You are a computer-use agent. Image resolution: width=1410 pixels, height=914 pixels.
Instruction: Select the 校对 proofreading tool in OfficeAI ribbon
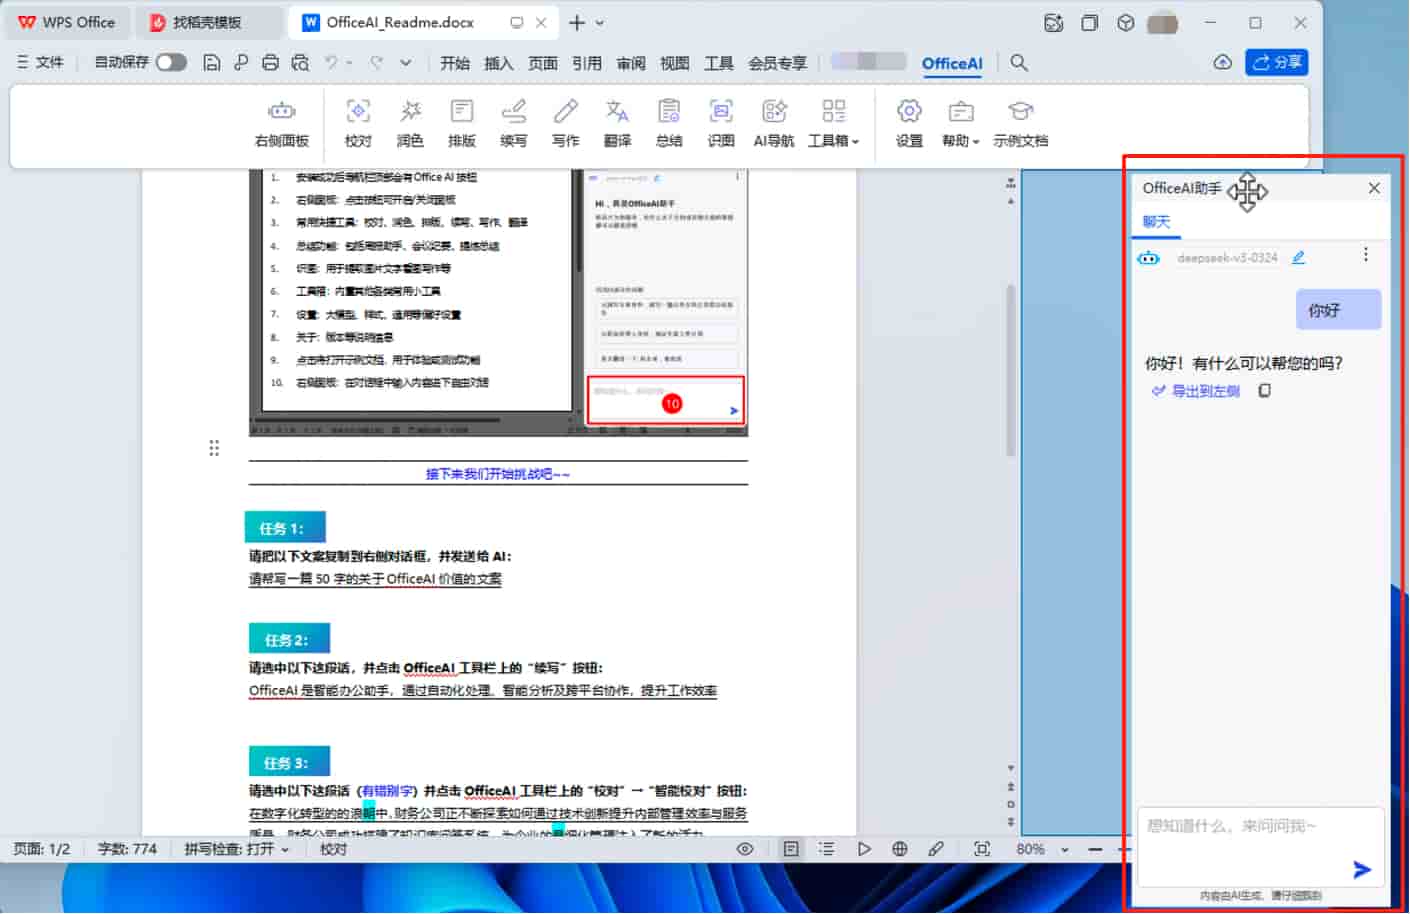(x=357, y=122)
